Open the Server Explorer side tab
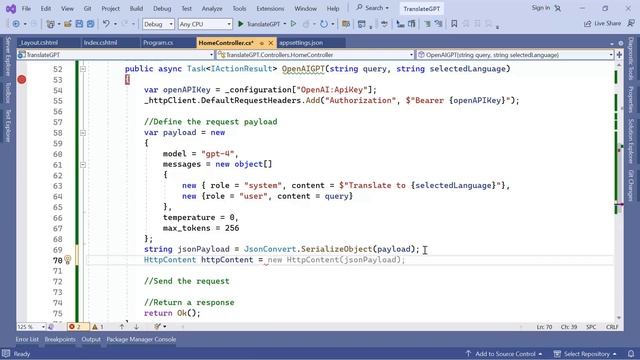 (8, 56)
